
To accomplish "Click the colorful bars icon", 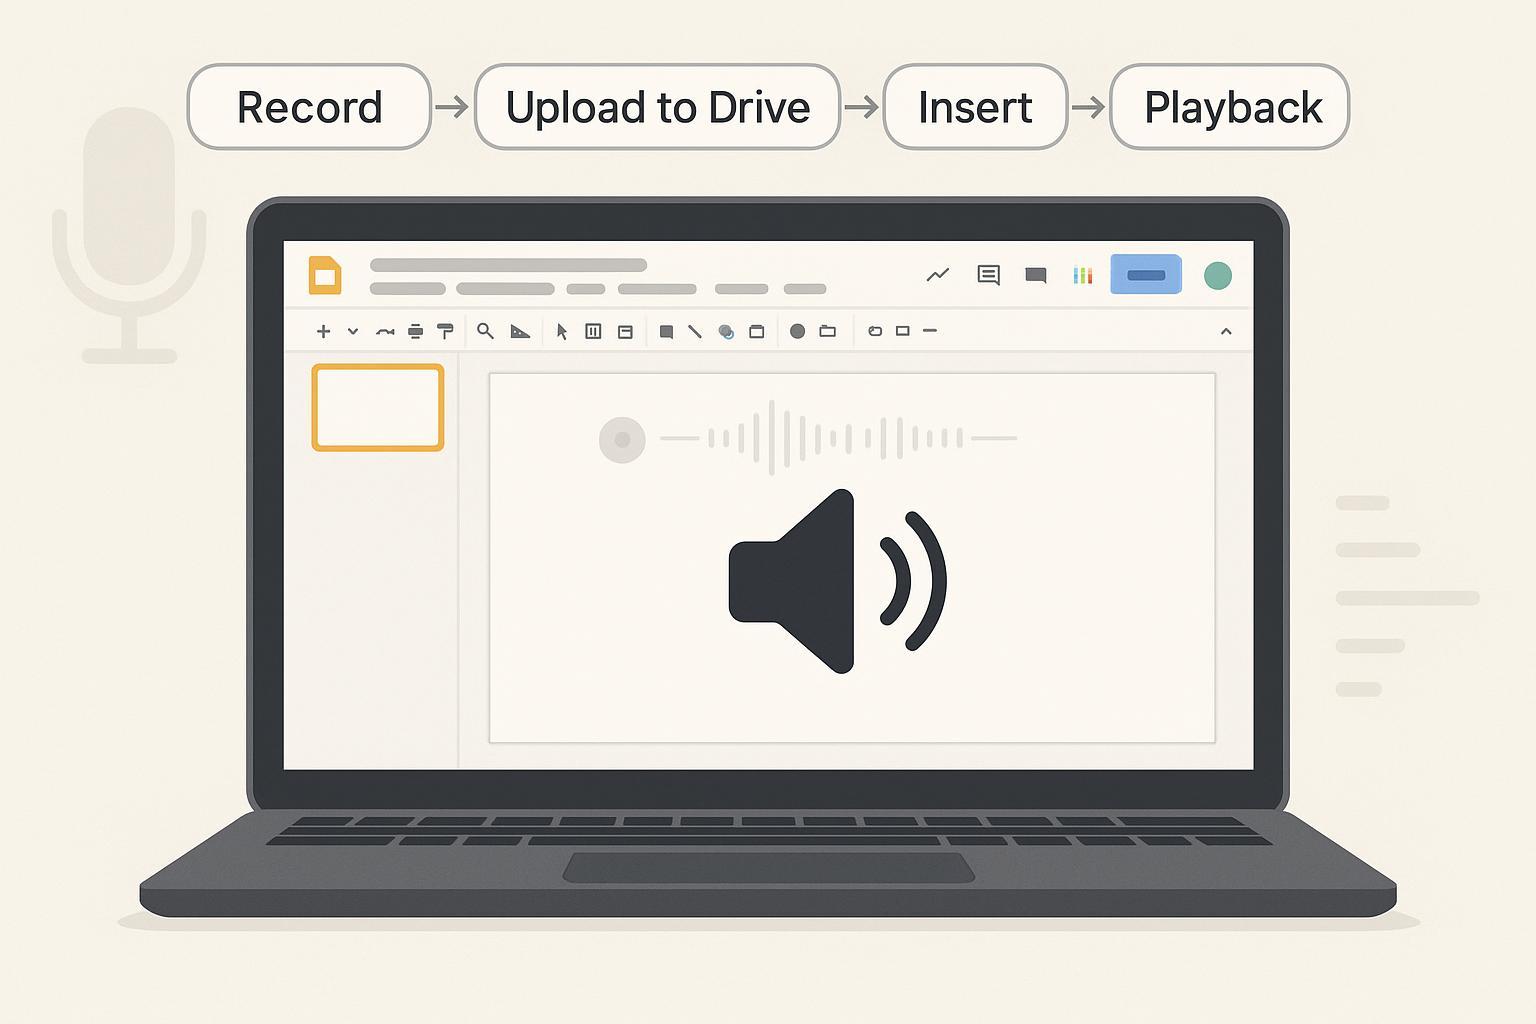I will 1083,275.
